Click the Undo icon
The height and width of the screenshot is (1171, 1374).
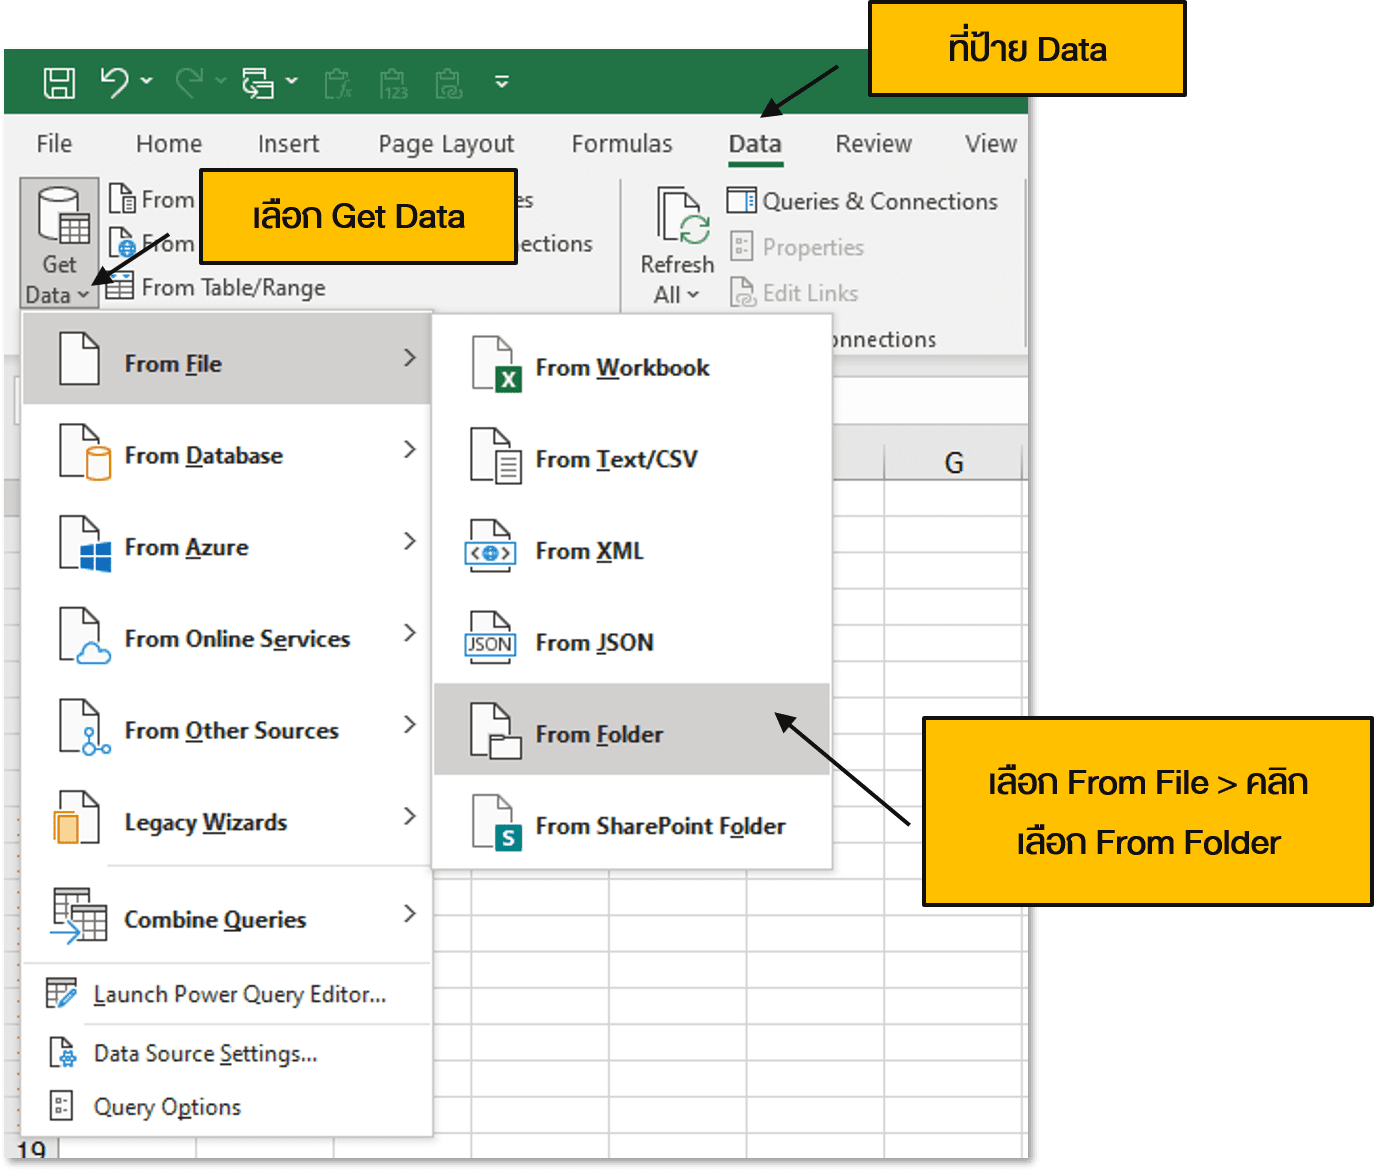click(x=115, y=82)
